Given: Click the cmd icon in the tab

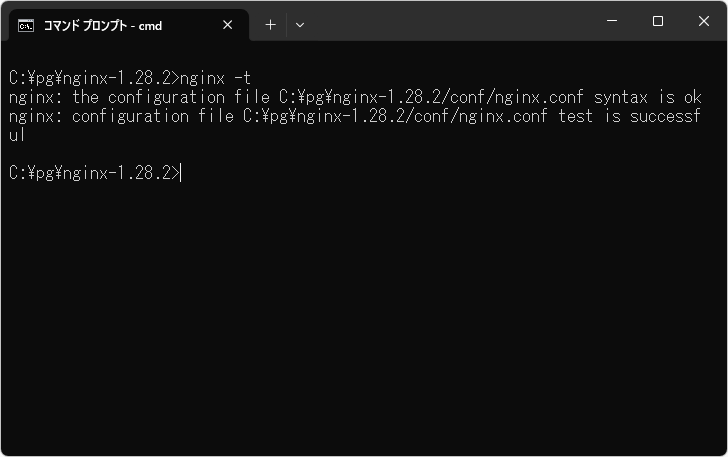Looking at the screenshot, I should click(25, 25).
